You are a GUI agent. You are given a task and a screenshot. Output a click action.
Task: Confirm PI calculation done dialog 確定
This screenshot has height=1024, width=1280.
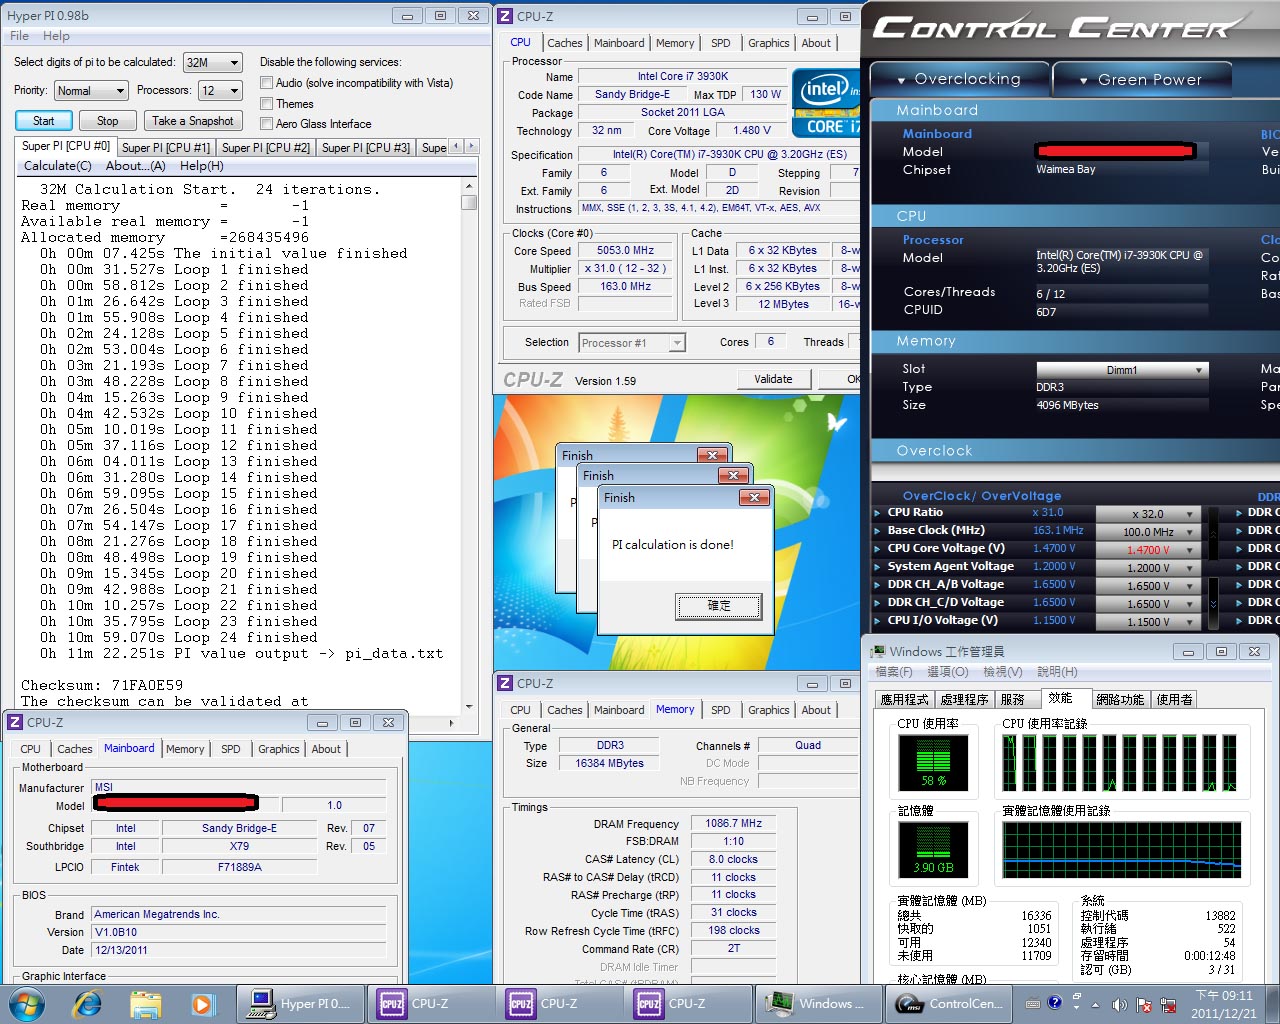[719, 606]
